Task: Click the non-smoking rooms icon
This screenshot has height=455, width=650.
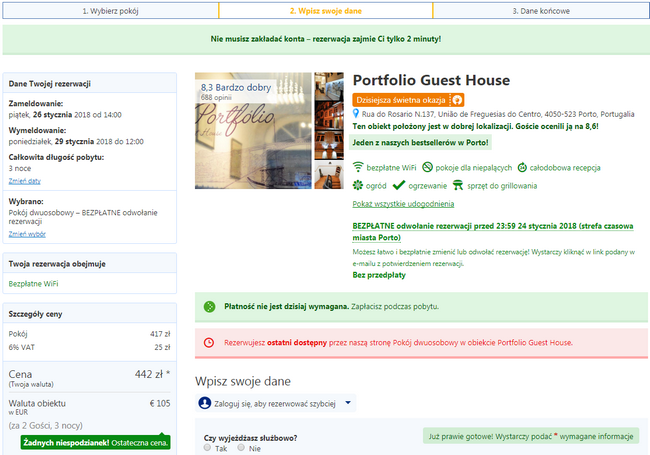Action: coord(427,167)
